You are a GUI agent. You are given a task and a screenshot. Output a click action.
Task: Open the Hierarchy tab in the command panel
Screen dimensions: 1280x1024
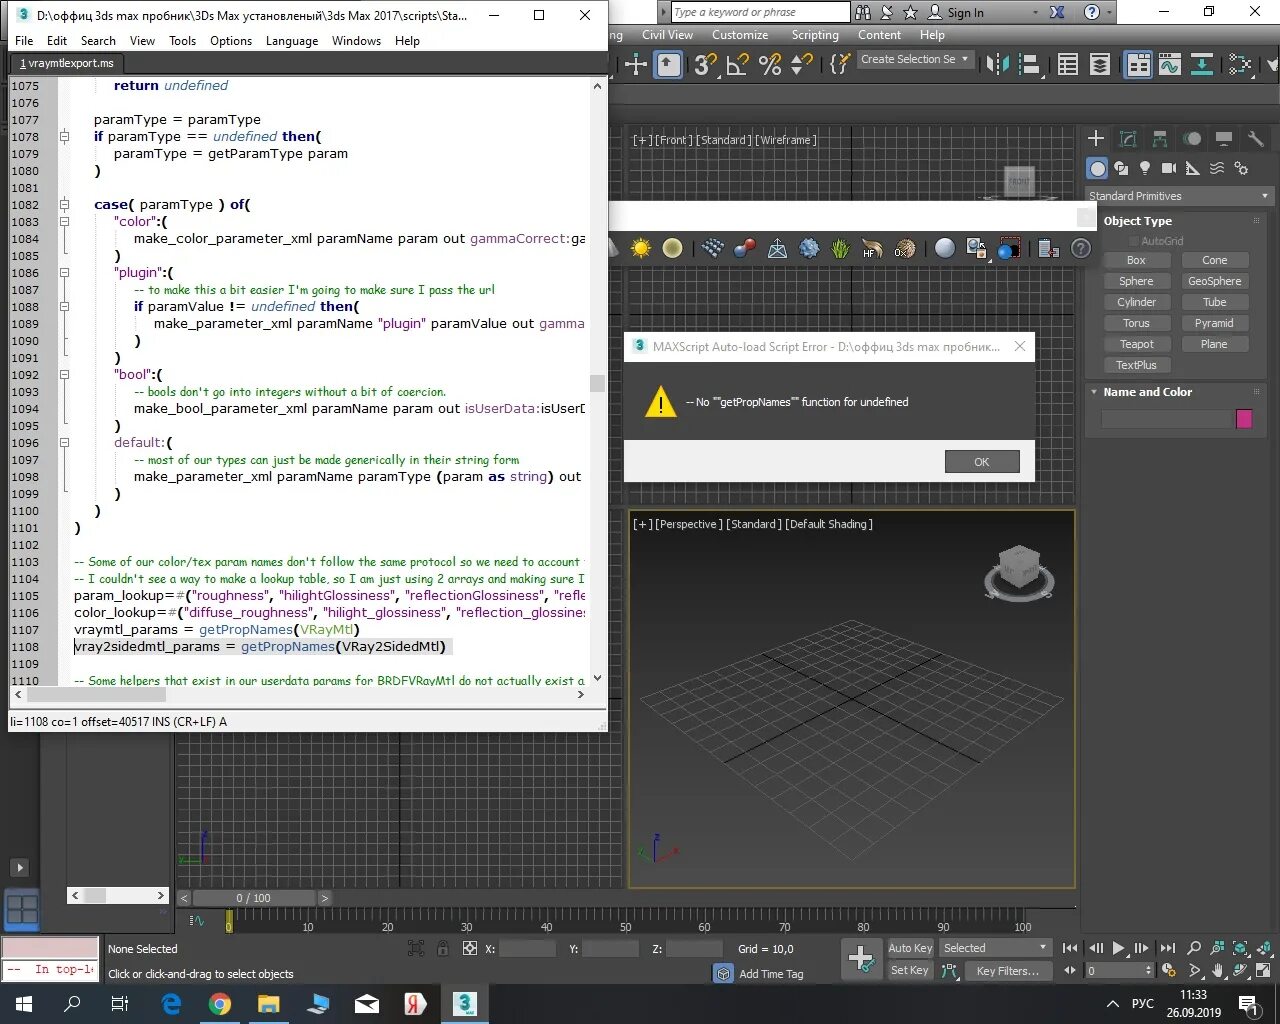[1160, 139]
